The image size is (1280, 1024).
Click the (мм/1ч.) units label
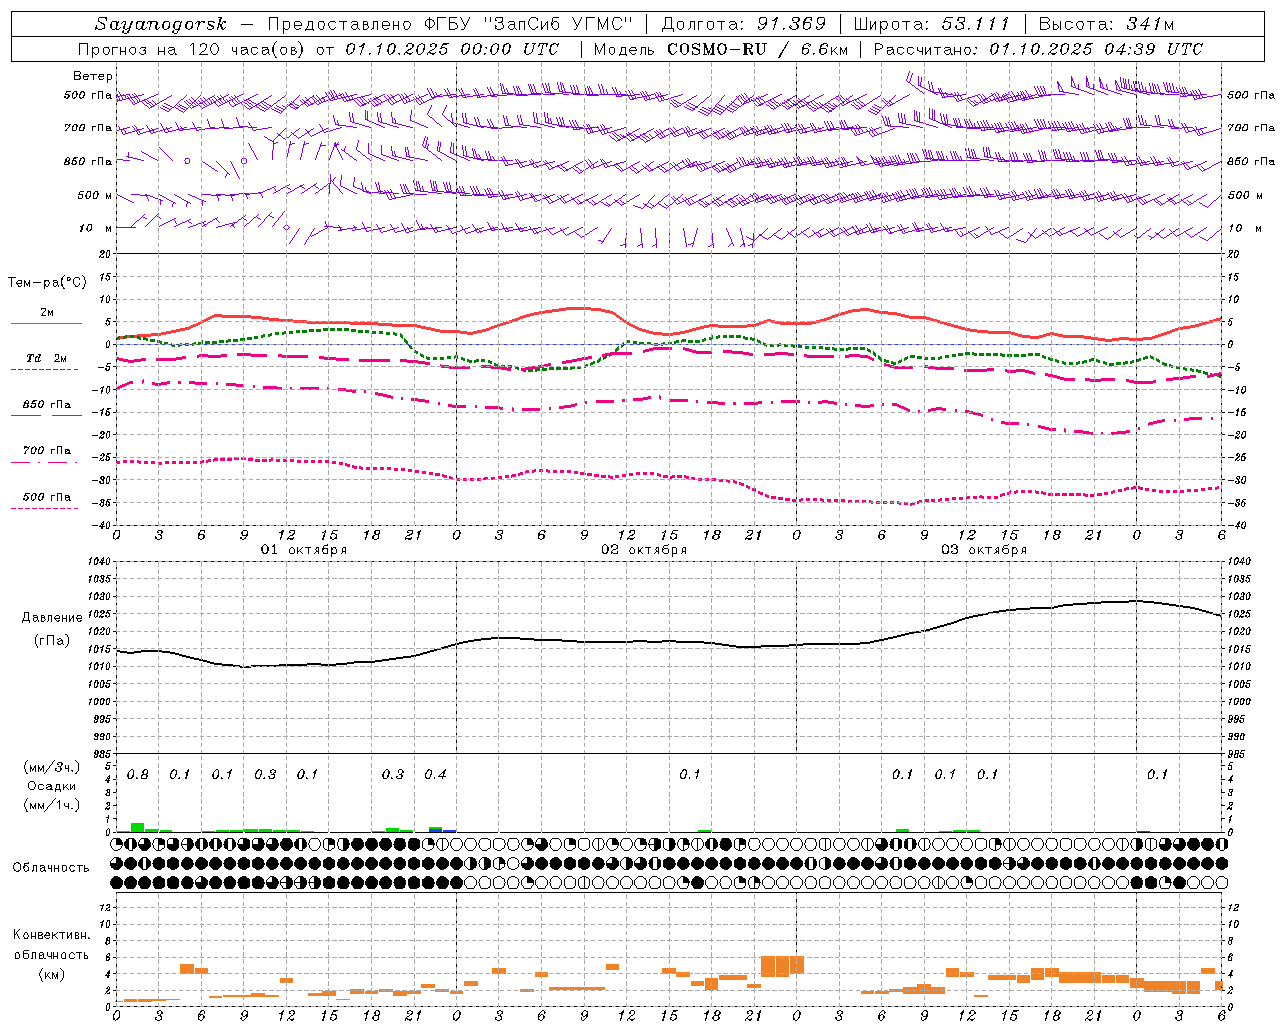[52, 805]
